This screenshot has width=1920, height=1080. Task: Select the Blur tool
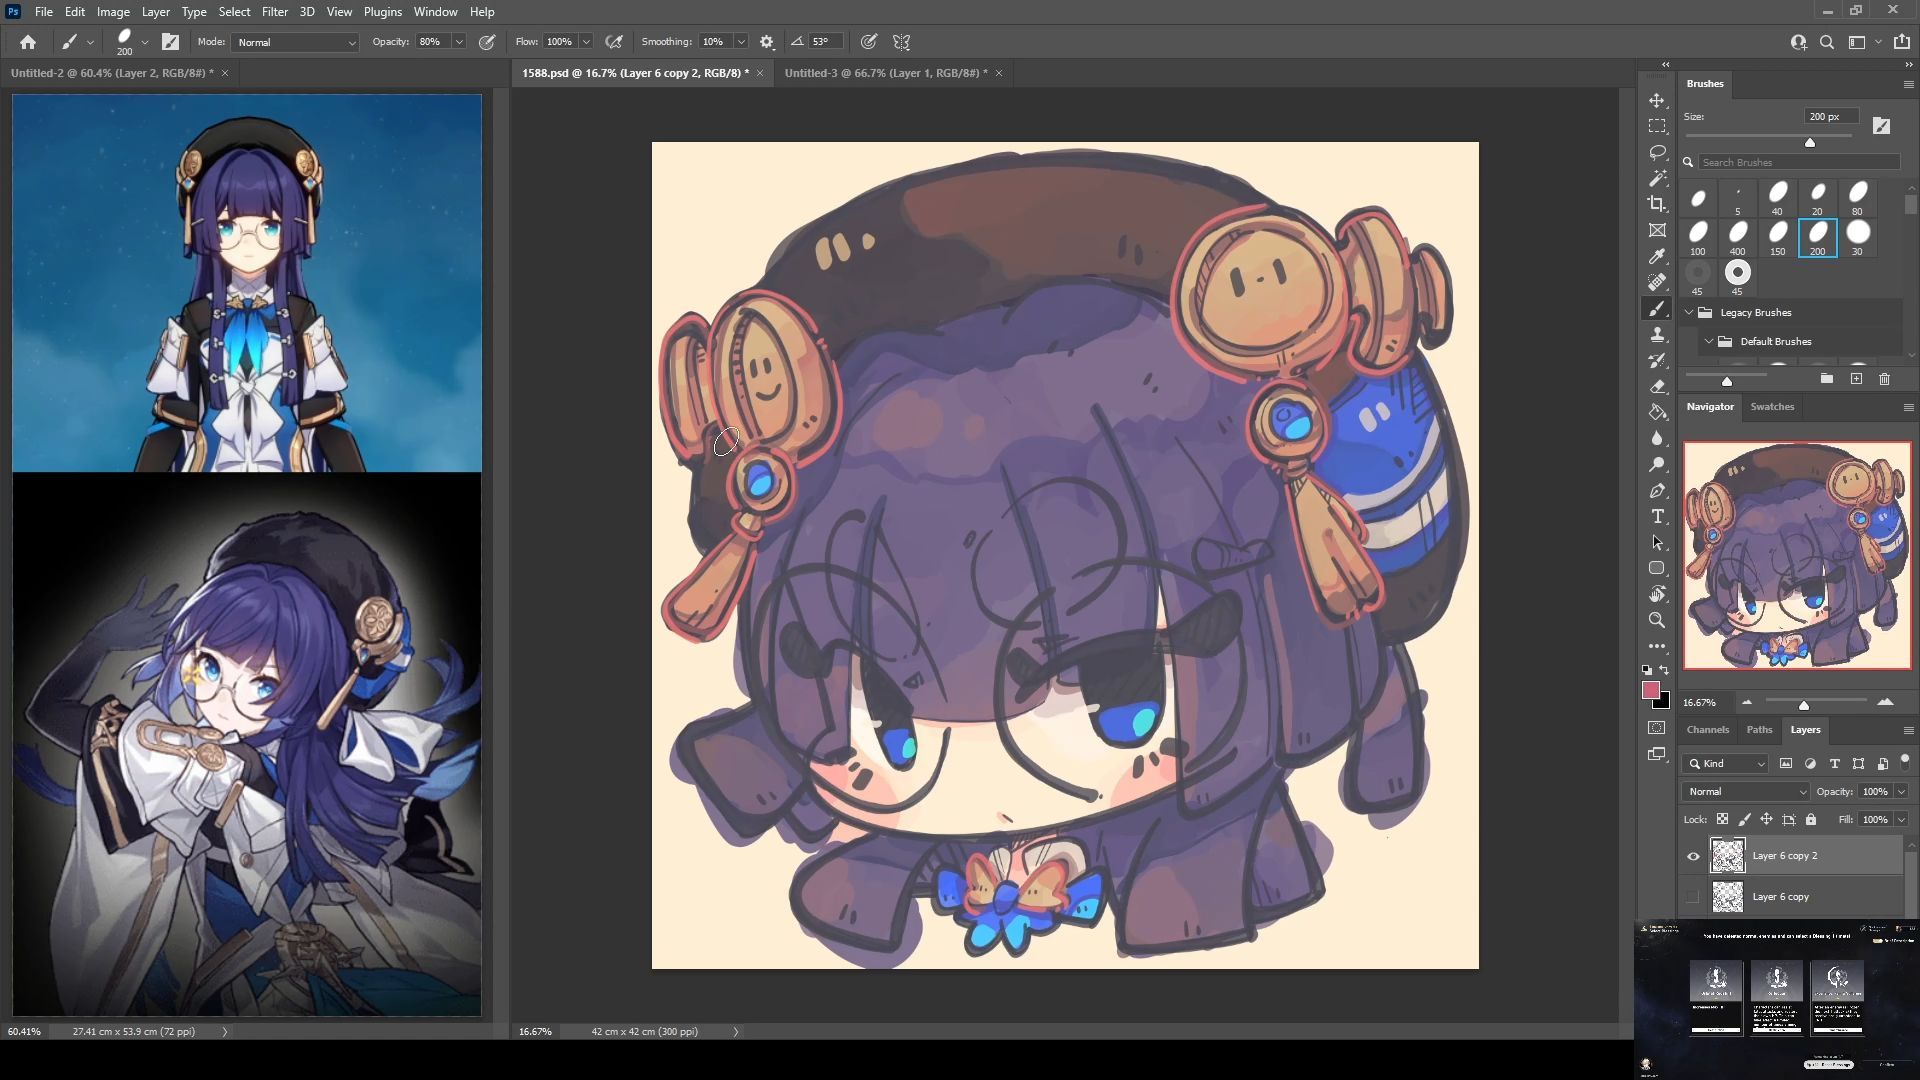click(x=1657, y=439)
